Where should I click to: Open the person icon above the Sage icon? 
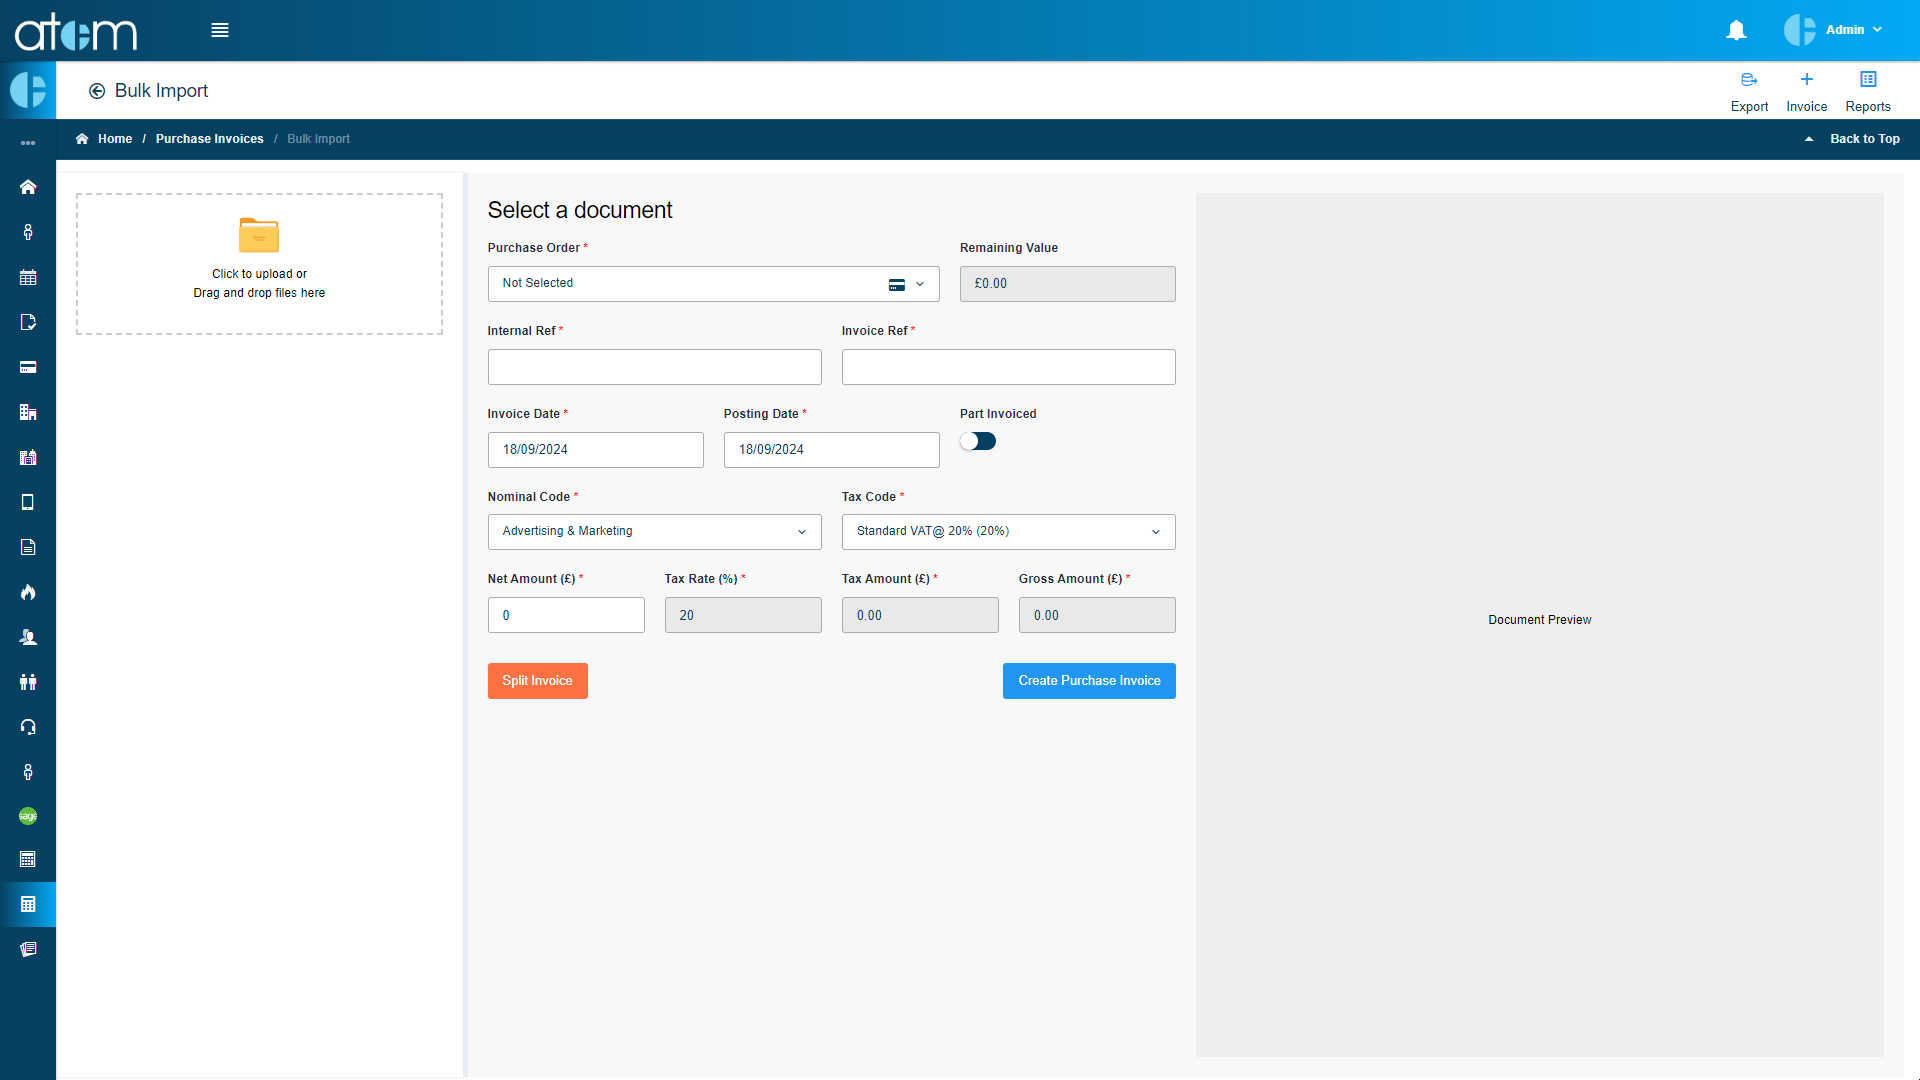(28, 772)
